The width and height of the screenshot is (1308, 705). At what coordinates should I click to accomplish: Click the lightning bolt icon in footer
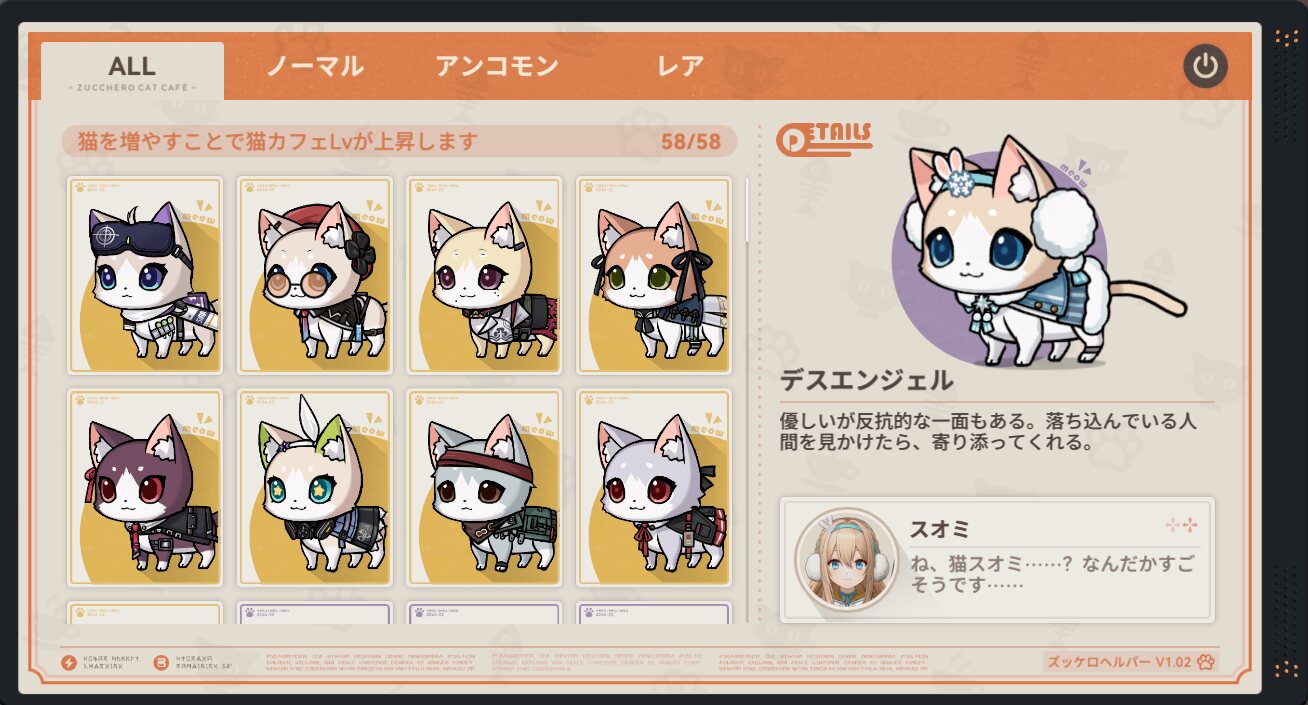tap(69, 662)
